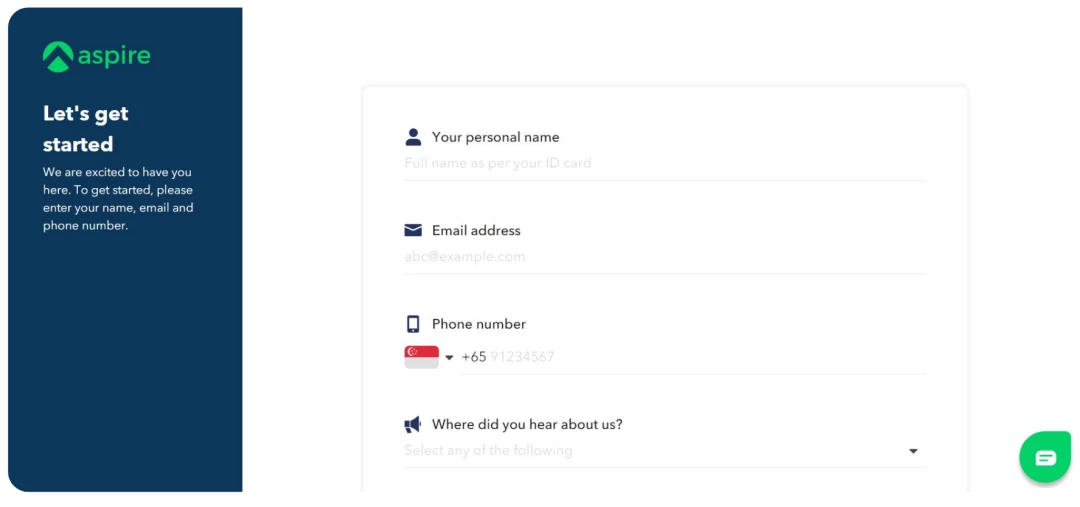Click the person icon beside personal name
The height and width of the screenshot is (507, 1080).
click(x=413, y=137)
